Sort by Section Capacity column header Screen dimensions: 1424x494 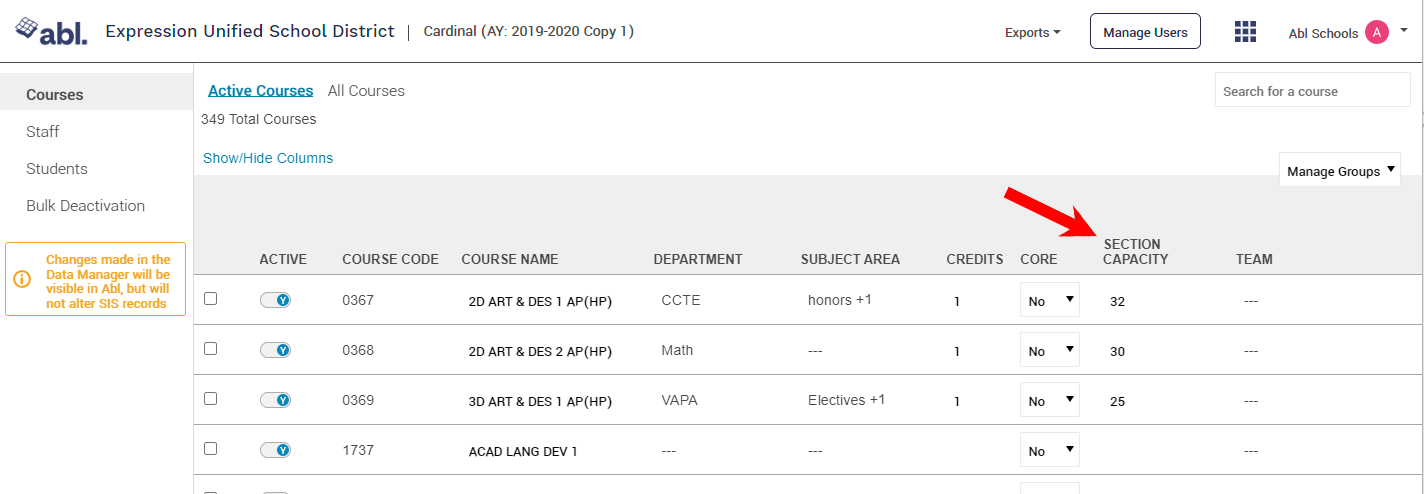coord(1135,252)
